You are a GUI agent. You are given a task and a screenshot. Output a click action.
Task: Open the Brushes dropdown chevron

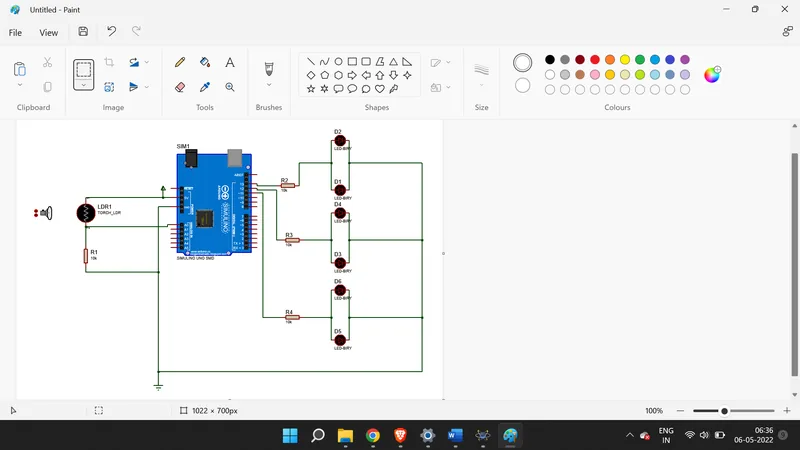click(269, 85)
